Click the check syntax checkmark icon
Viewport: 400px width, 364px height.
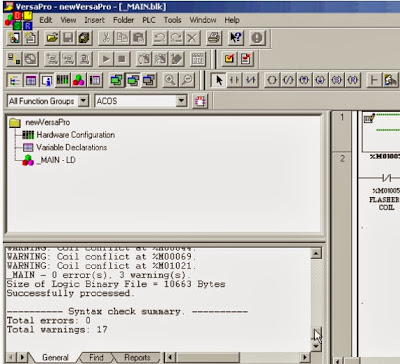pos(229,59)
